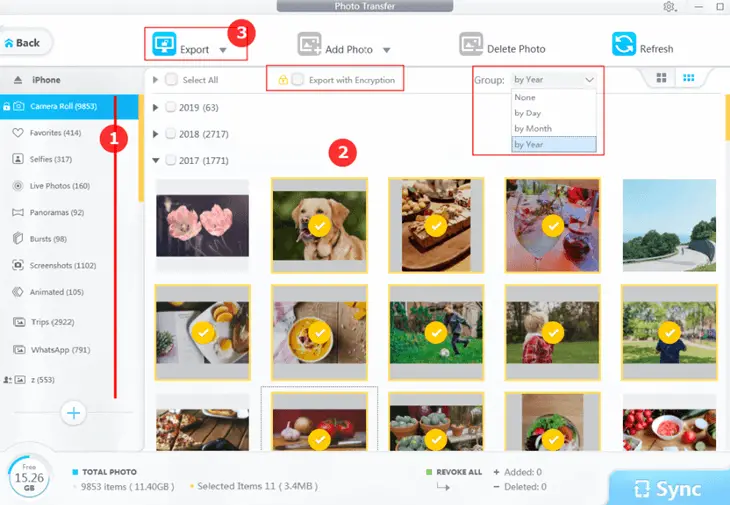Add a new album with plus button
Viewport: 730px width, 506px height.
pyautogui.click(x=74, y=413)
